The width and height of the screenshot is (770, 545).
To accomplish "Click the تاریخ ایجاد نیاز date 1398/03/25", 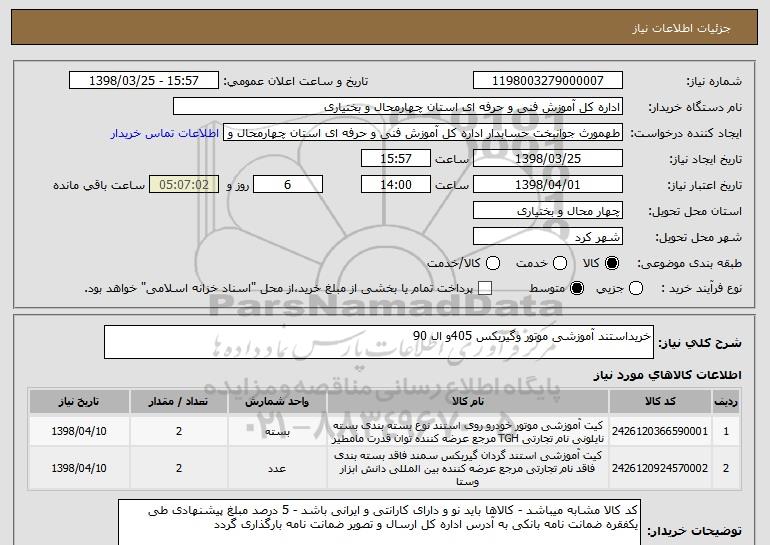I will tap(548, 159).
